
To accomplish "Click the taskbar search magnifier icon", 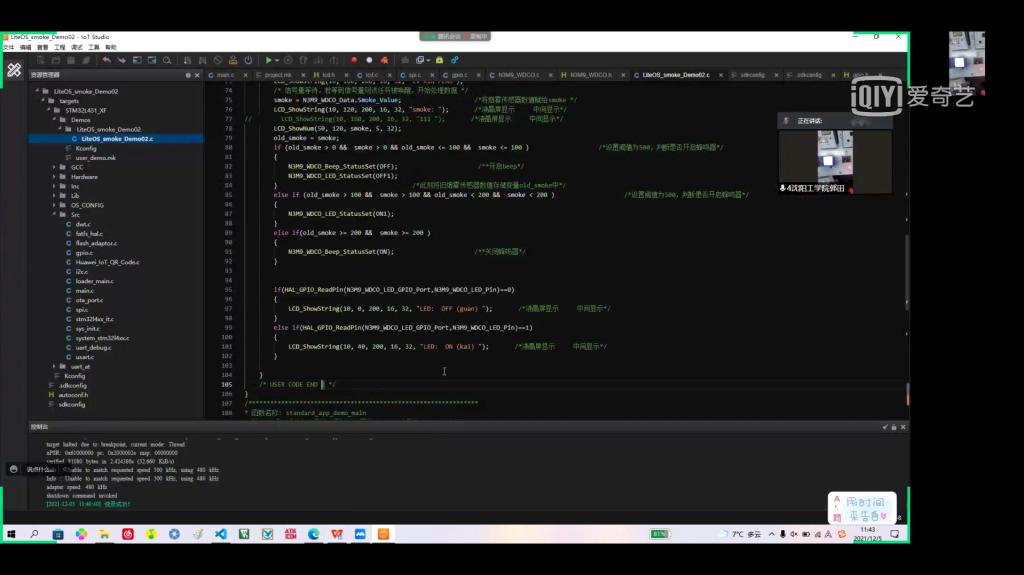I will [35, 534].
